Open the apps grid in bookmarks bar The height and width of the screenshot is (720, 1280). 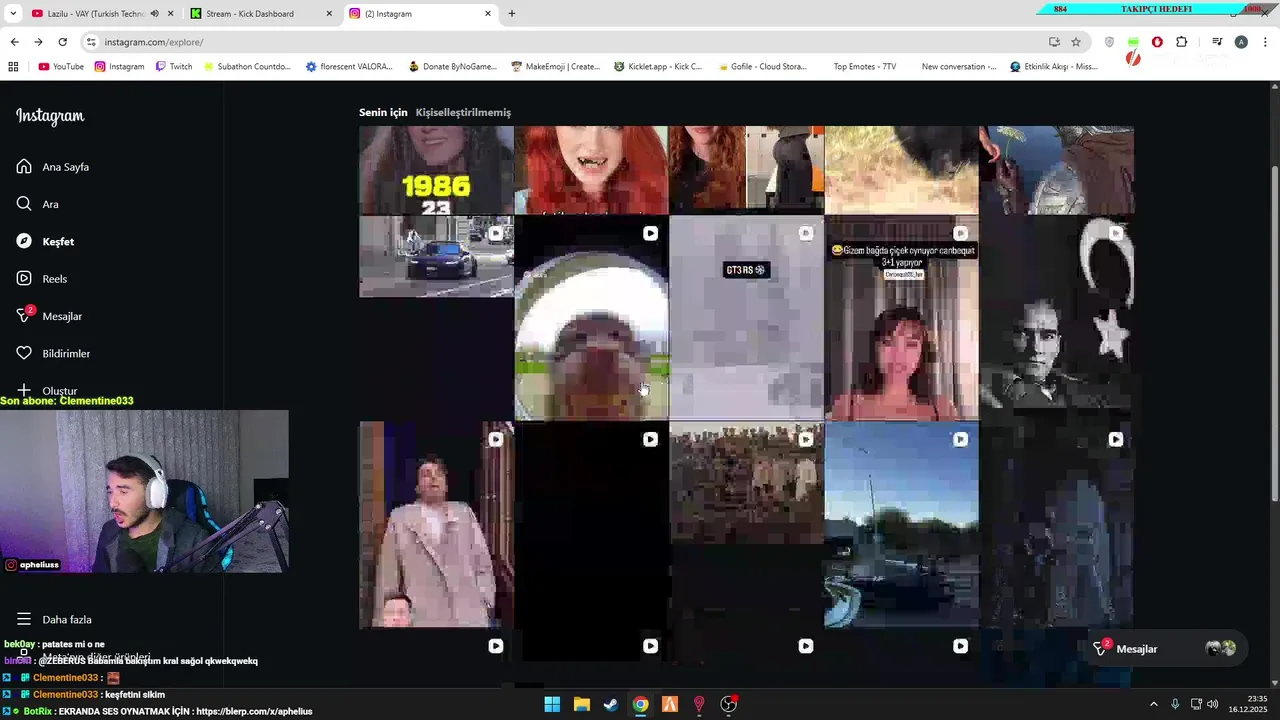[13, 67]
